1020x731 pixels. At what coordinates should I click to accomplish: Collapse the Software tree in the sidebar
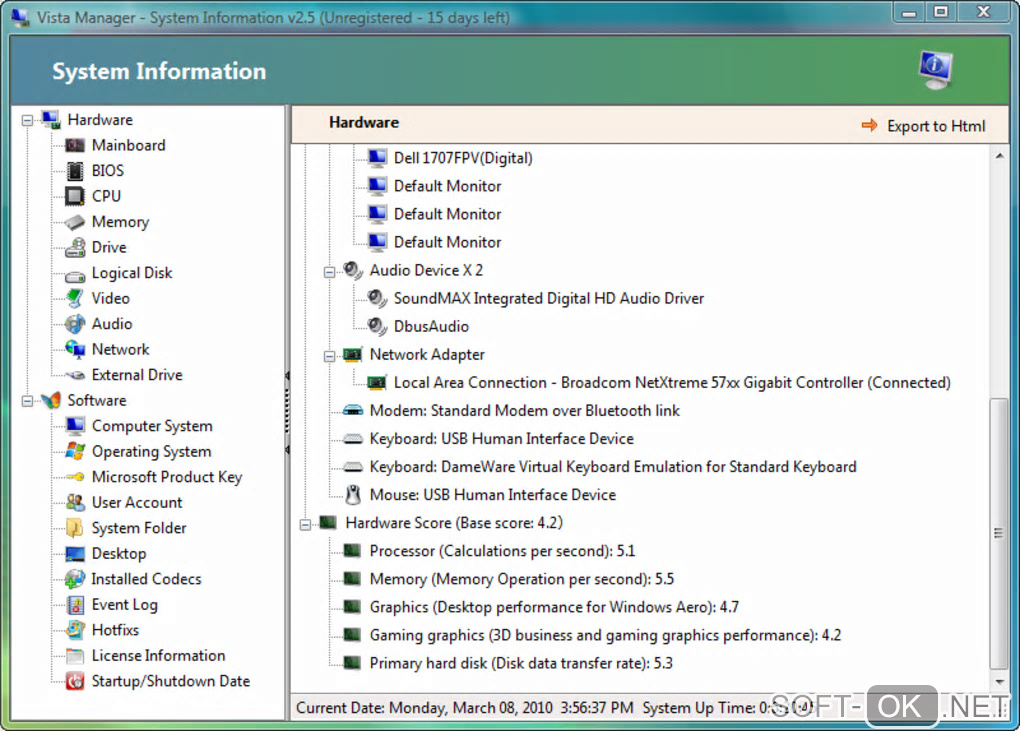(27, 401)
